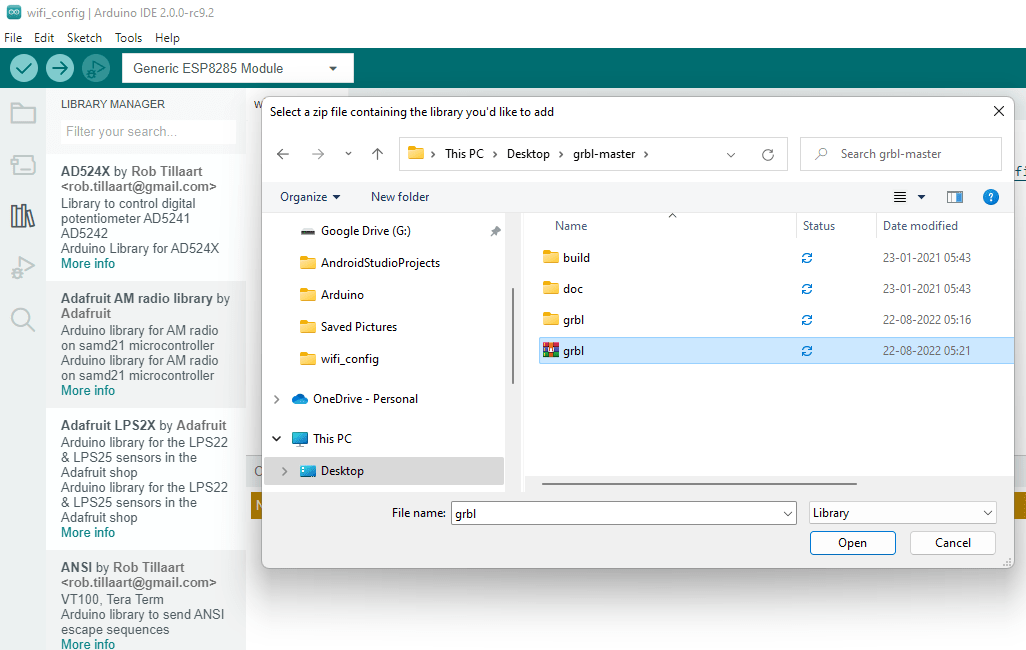Sort by Date modified column header
1026x650 pixels.
[x=920, y=226]
